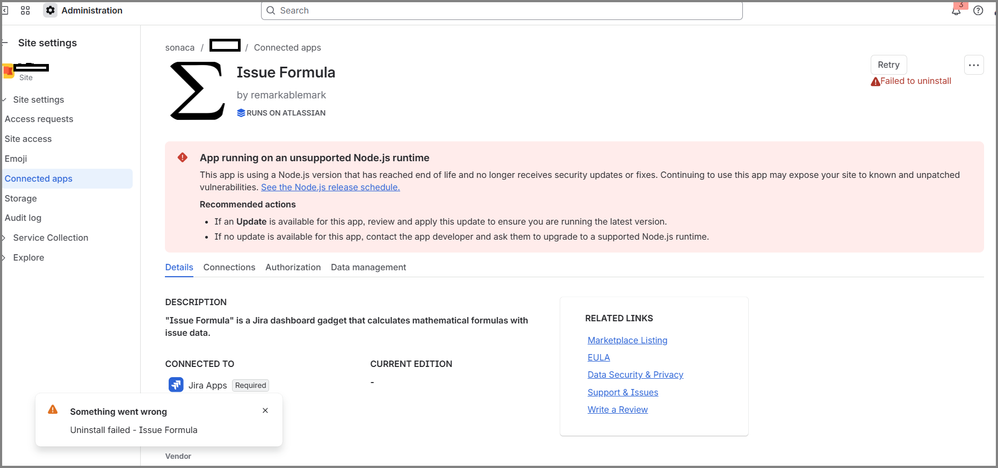This screenshot has width=998, height=468.
Task: Open Support & Issues link
Action: pos(622,392)
